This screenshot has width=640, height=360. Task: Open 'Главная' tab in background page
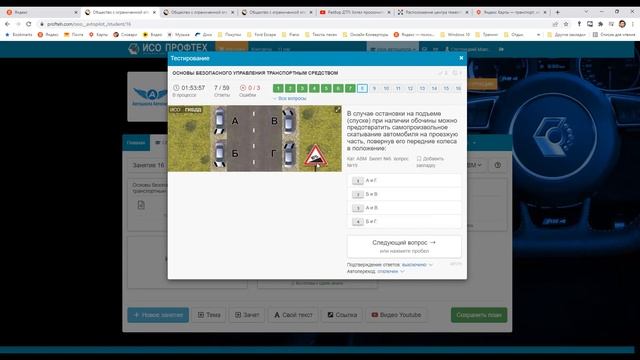click(136, 143)
